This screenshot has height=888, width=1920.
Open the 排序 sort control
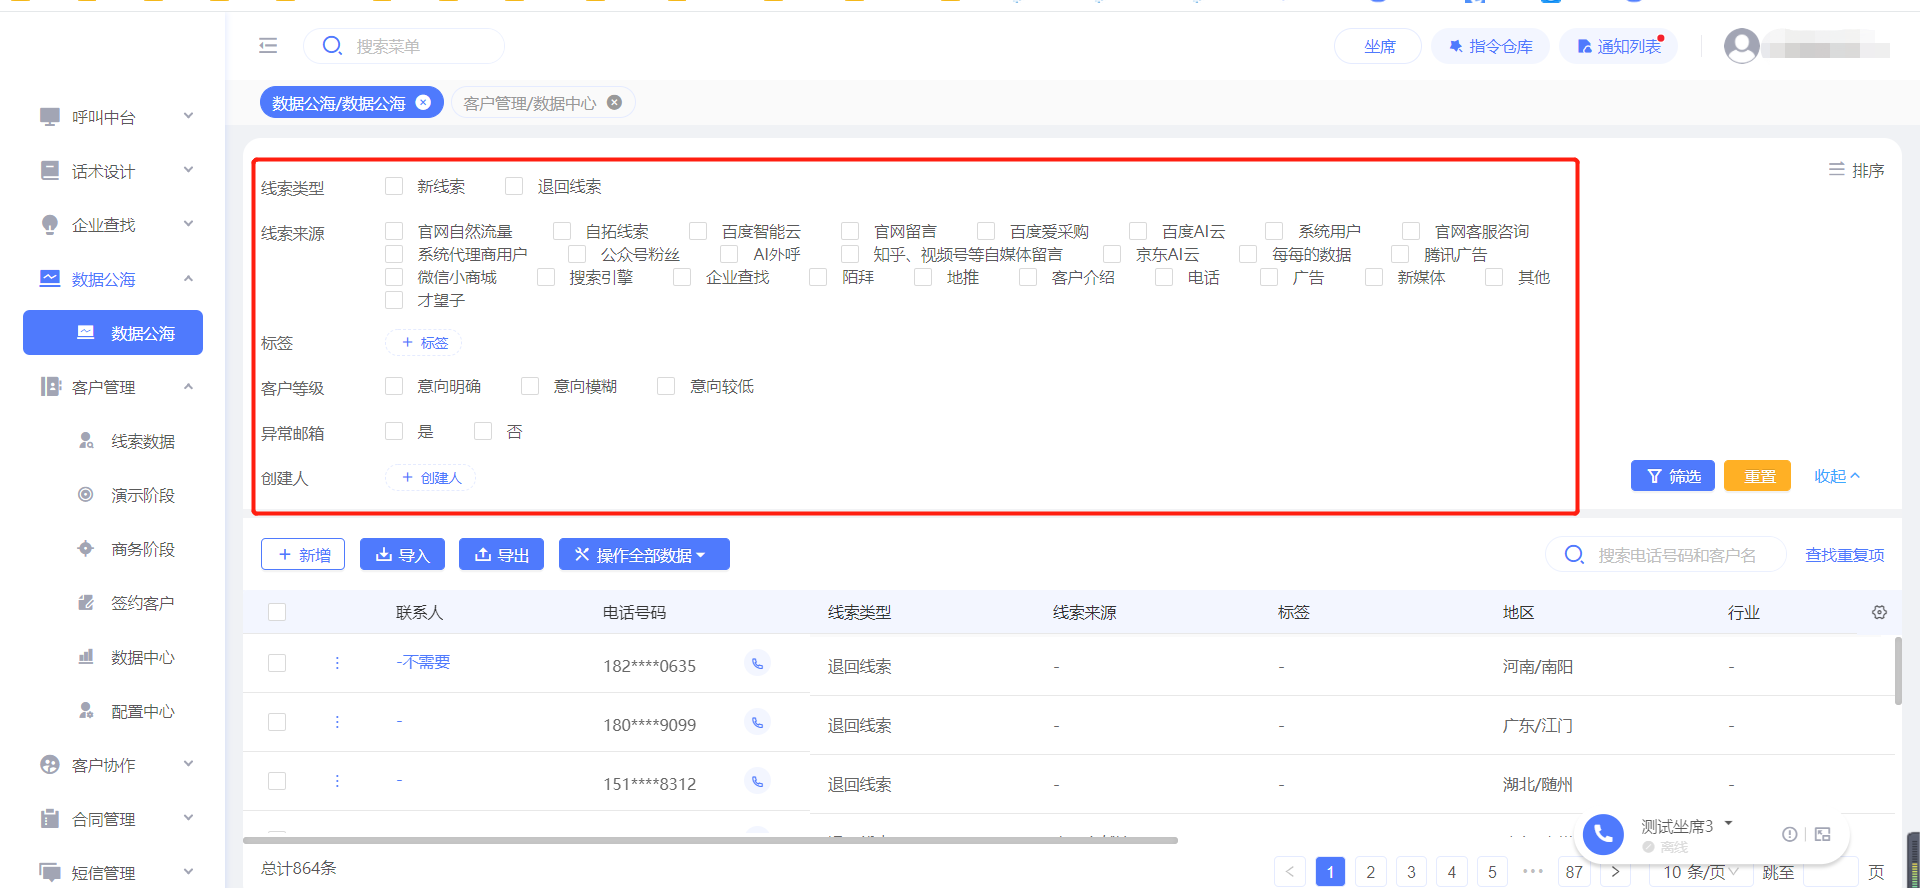pyautogui.click(x=1857, y=170)
